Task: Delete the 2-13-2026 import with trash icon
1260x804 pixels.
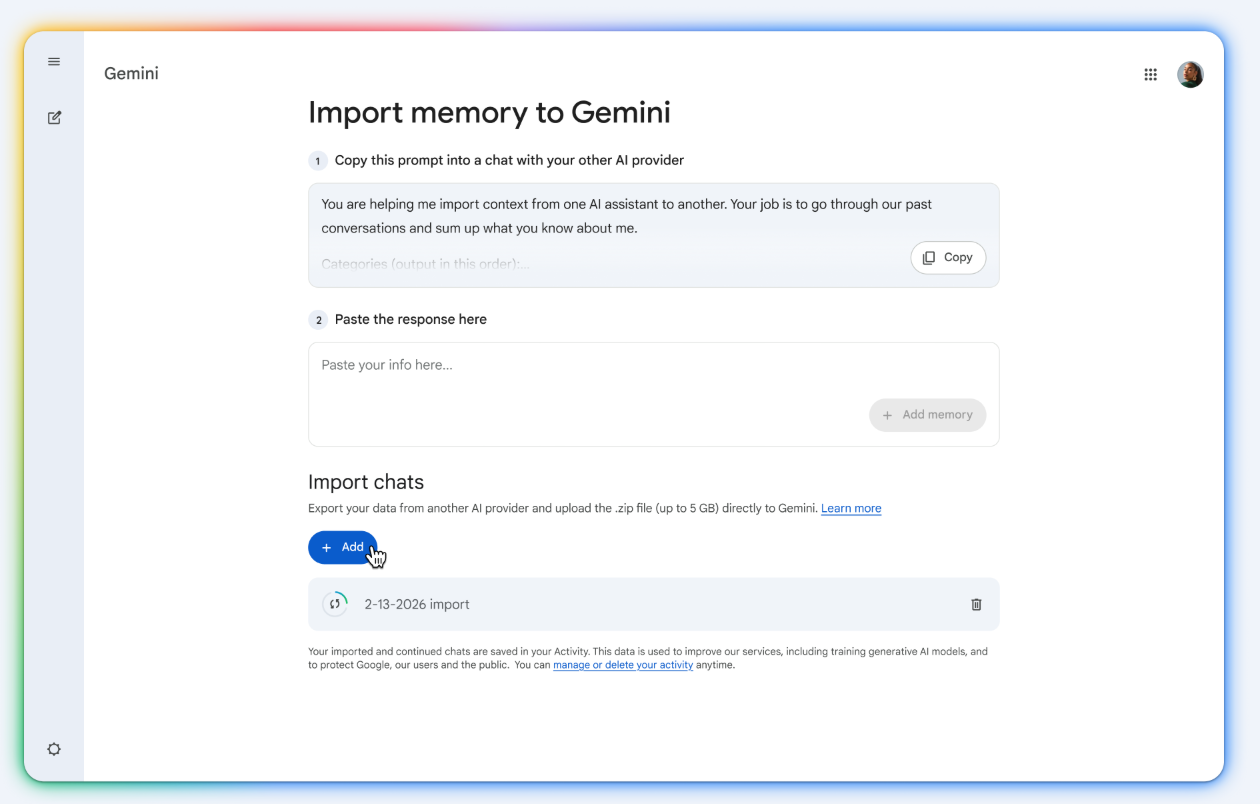Action: click(976, 604)
